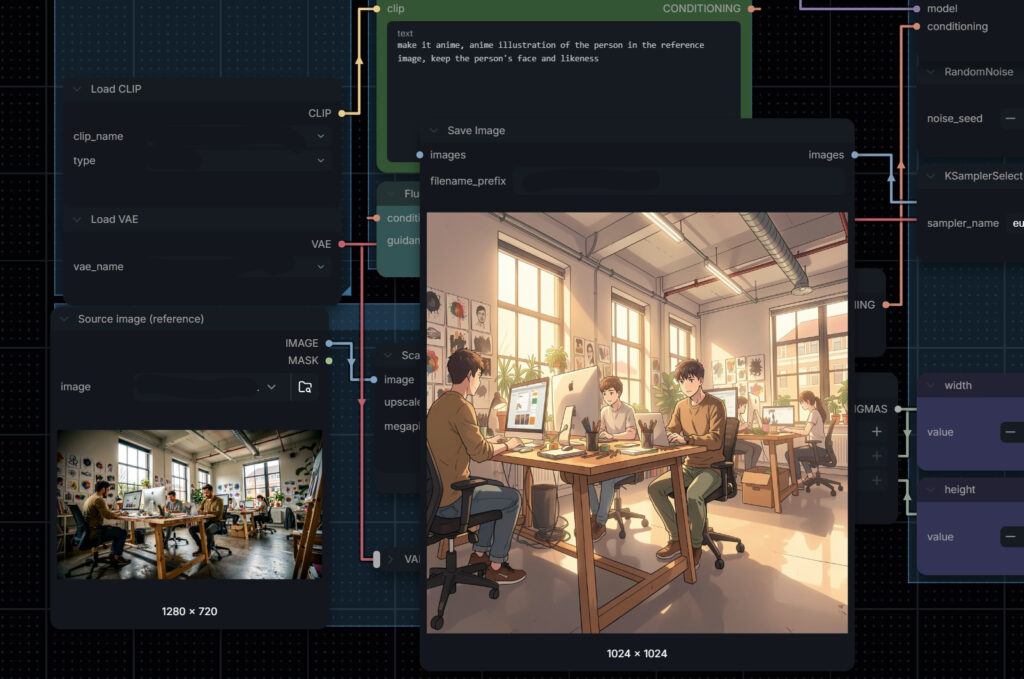Click the browse folder icon for image
The height and width of the screenshot is (679, 1024).
305,387
